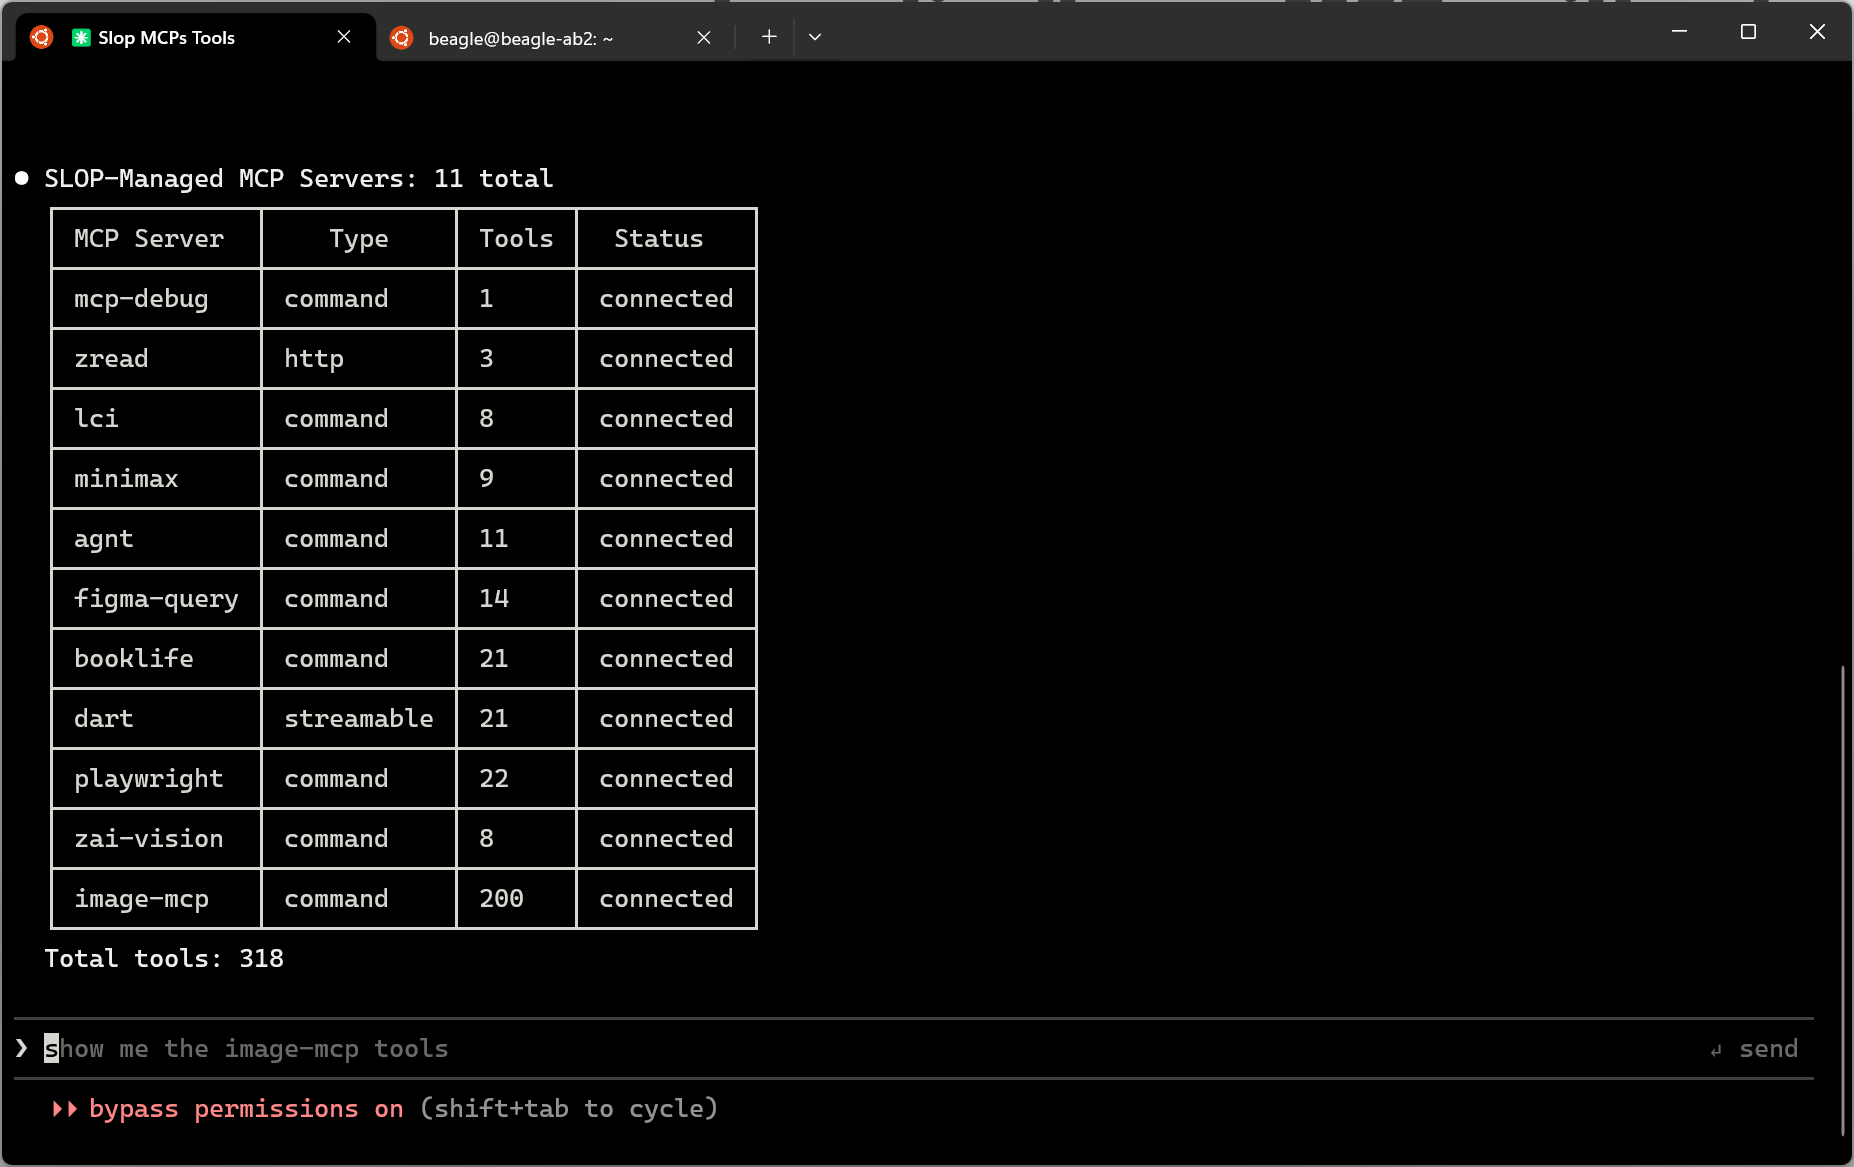Click the green Slop icon in the tab
1854x1167 pixels.
(81, 37)
